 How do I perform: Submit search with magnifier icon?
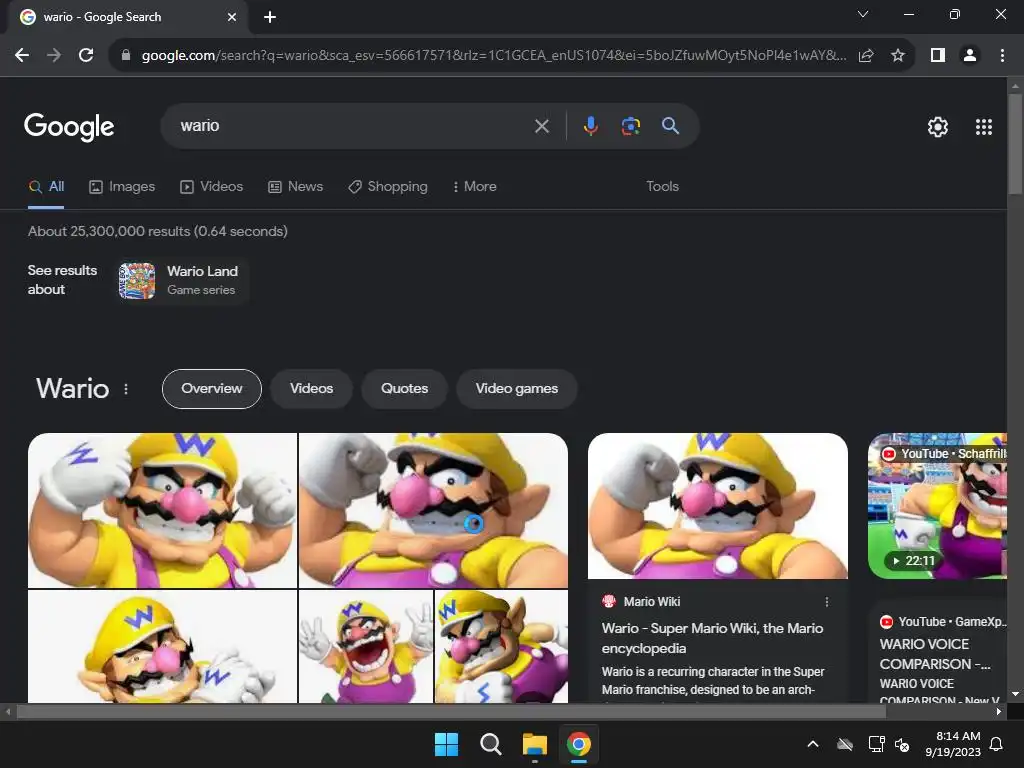[671, 125]
